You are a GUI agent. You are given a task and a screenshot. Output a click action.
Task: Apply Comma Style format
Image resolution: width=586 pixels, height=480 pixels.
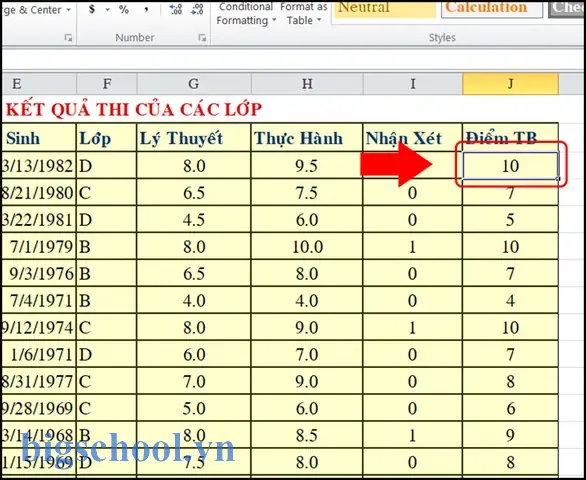pyautogui.click(x=146, y=10)
